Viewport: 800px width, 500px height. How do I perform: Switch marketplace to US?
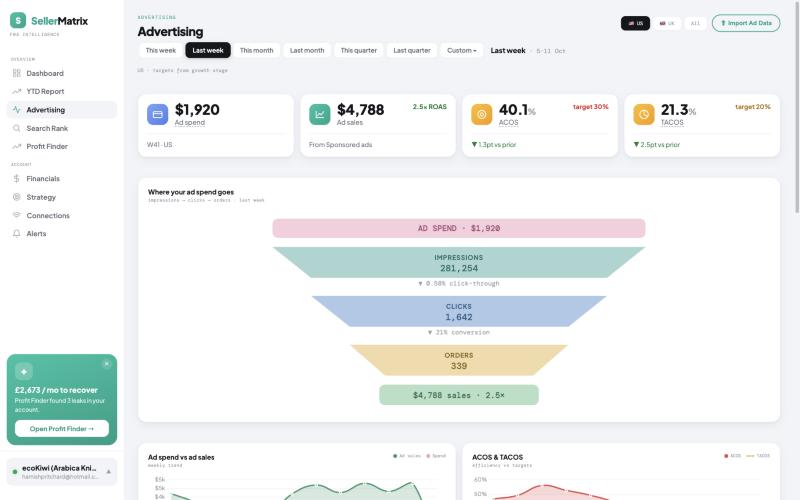coord(635,23)
